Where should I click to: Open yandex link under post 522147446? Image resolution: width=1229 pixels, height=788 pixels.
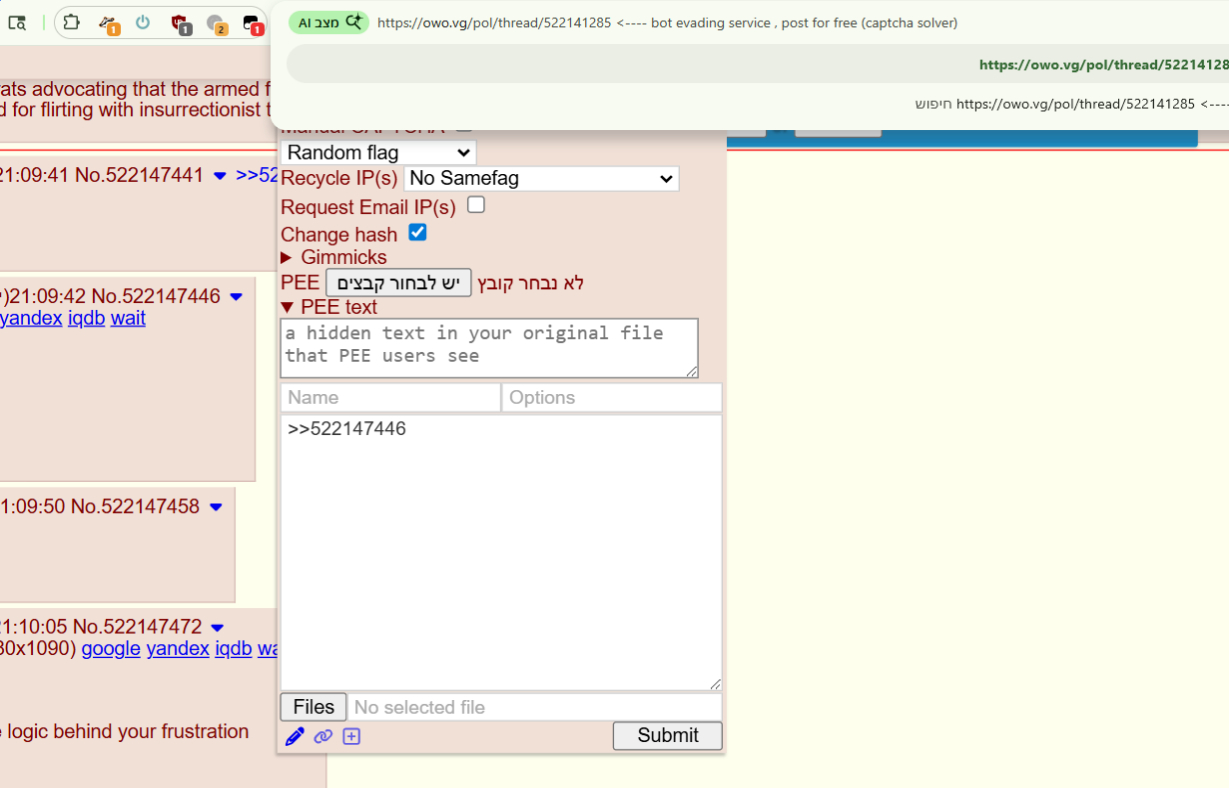29,318
